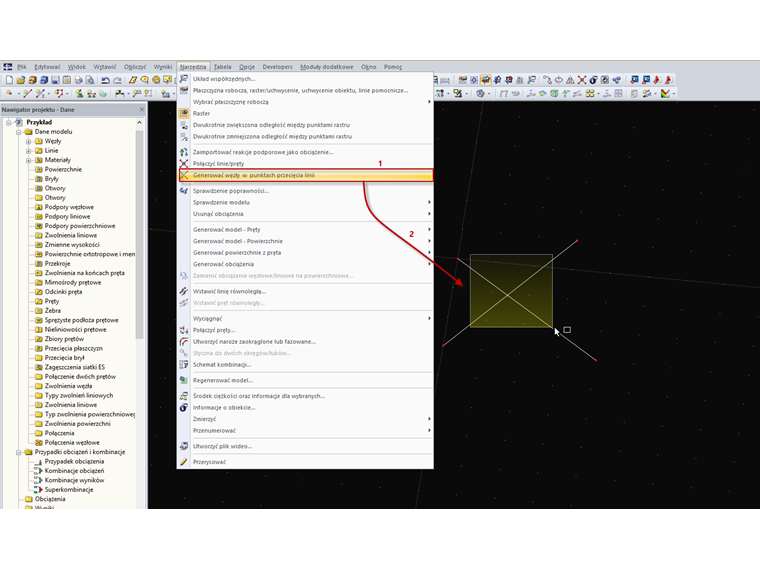760x570 pixels.
Task: Expand the Węzły tree node
Action: [28, 141]
